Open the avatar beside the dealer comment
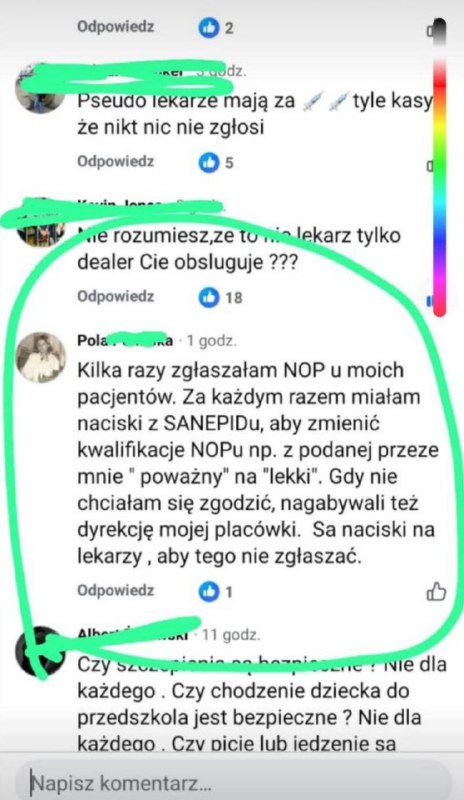This screenshot has height=800, width=464. (x=40, y=227)
